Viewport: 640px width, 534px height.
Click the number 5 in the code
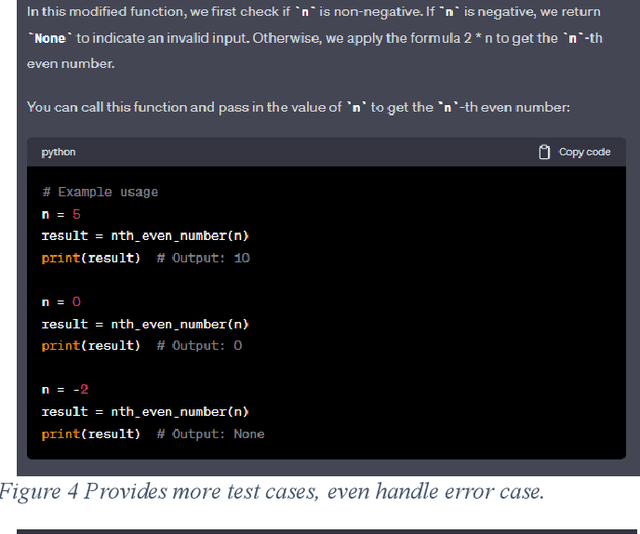tap(77, 214)
